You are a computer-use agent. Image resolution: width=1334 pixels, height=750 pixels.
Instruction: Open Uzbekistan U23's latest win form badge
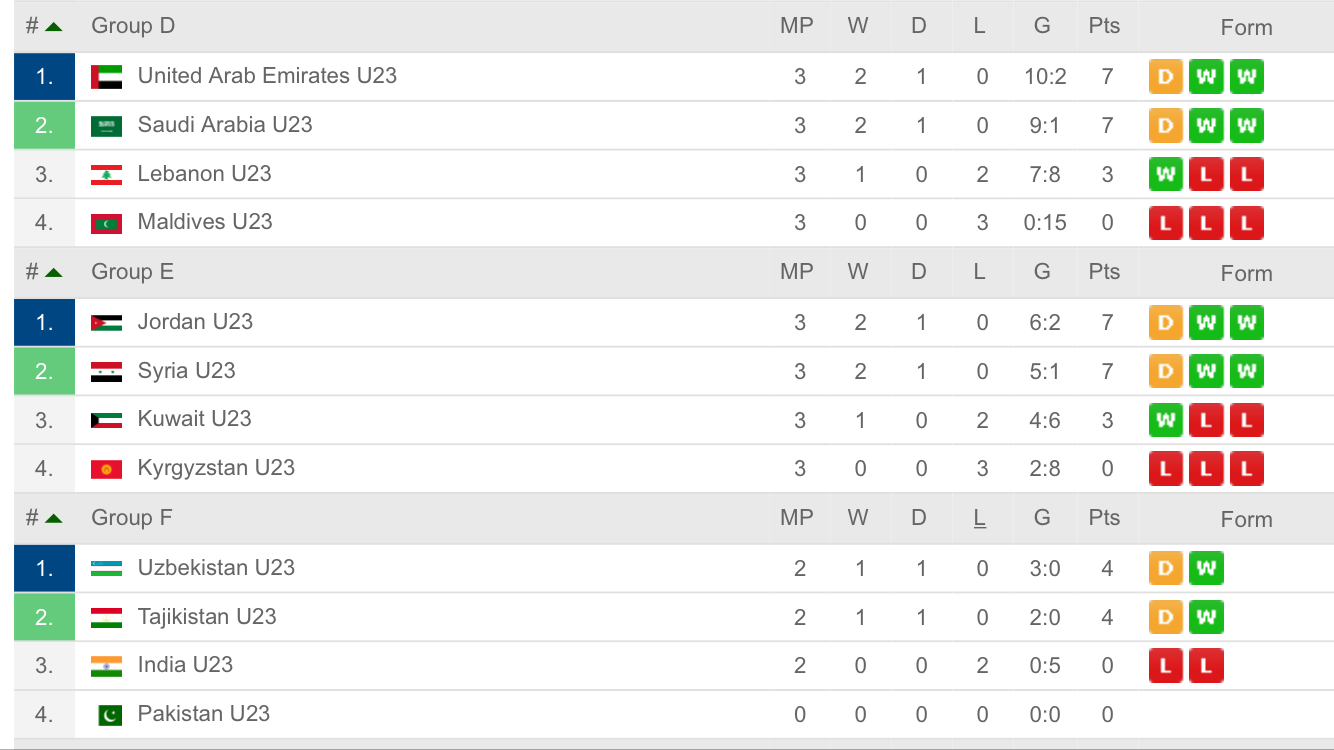tap(1206, 568)
